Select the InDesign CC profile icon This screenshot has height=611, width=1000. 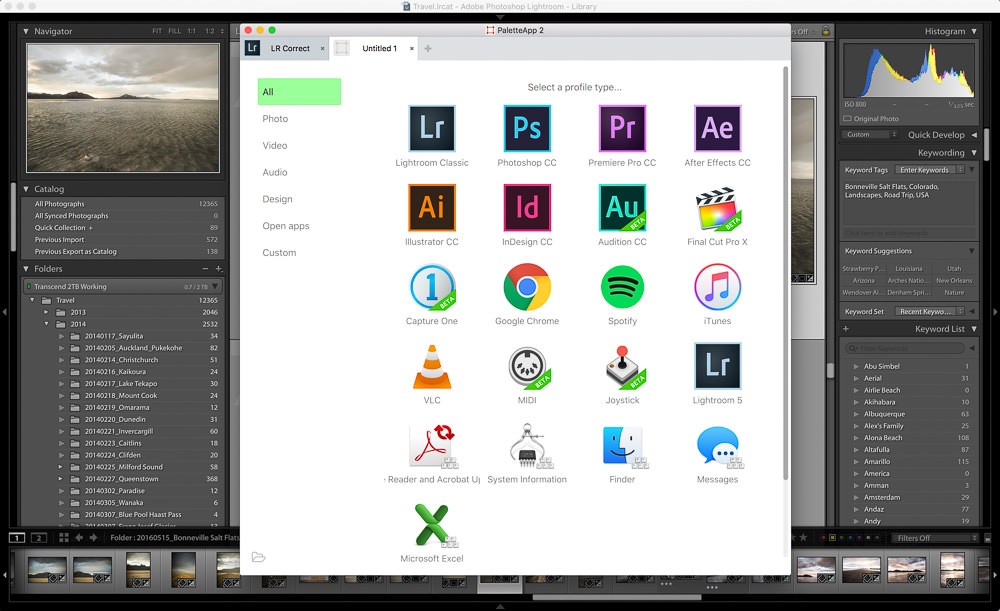click(x=527, y=207)
